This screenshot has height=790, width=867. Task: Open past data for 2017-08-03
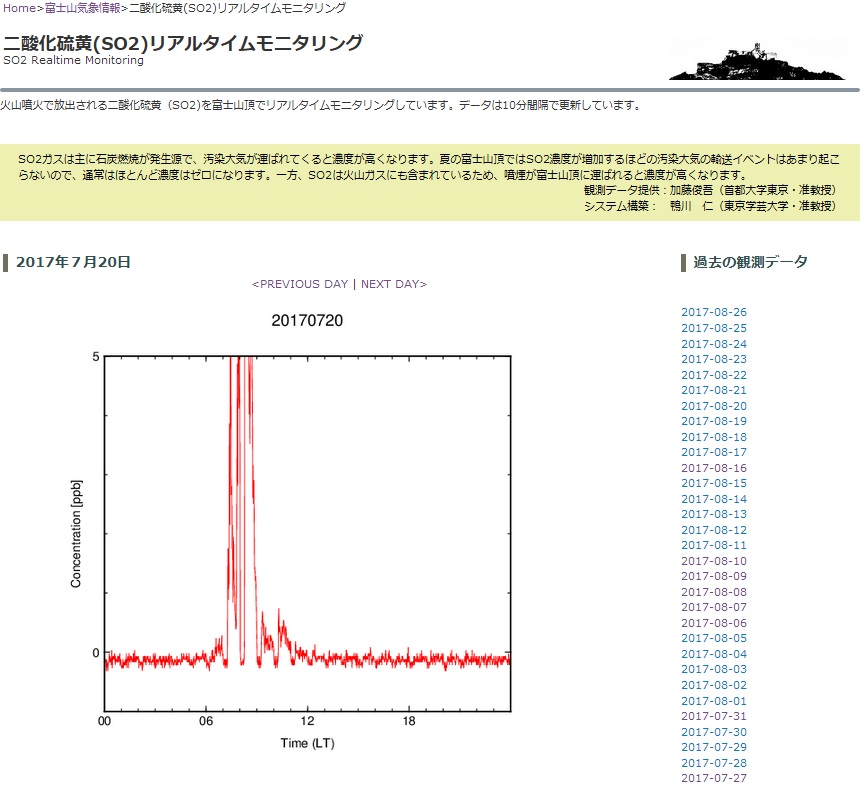[714, 669]
